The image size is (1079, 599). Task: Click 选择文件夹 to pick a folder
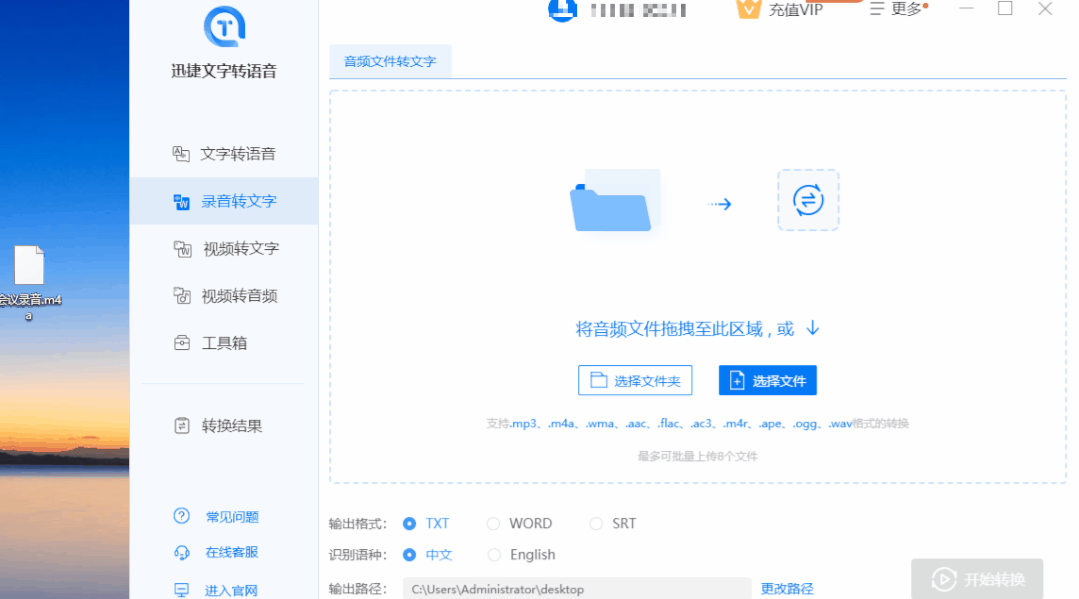(634, 380)
